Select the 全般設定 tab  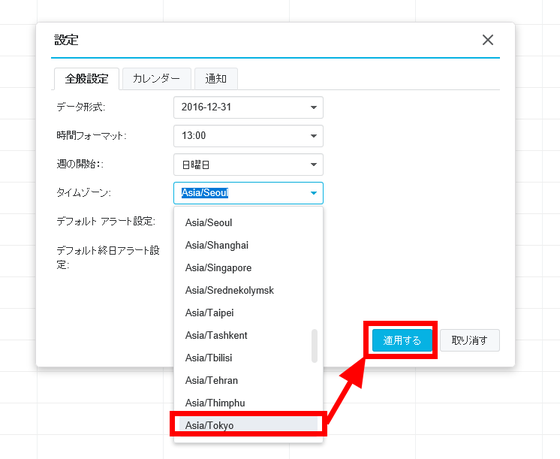click(x=86, y=79)
